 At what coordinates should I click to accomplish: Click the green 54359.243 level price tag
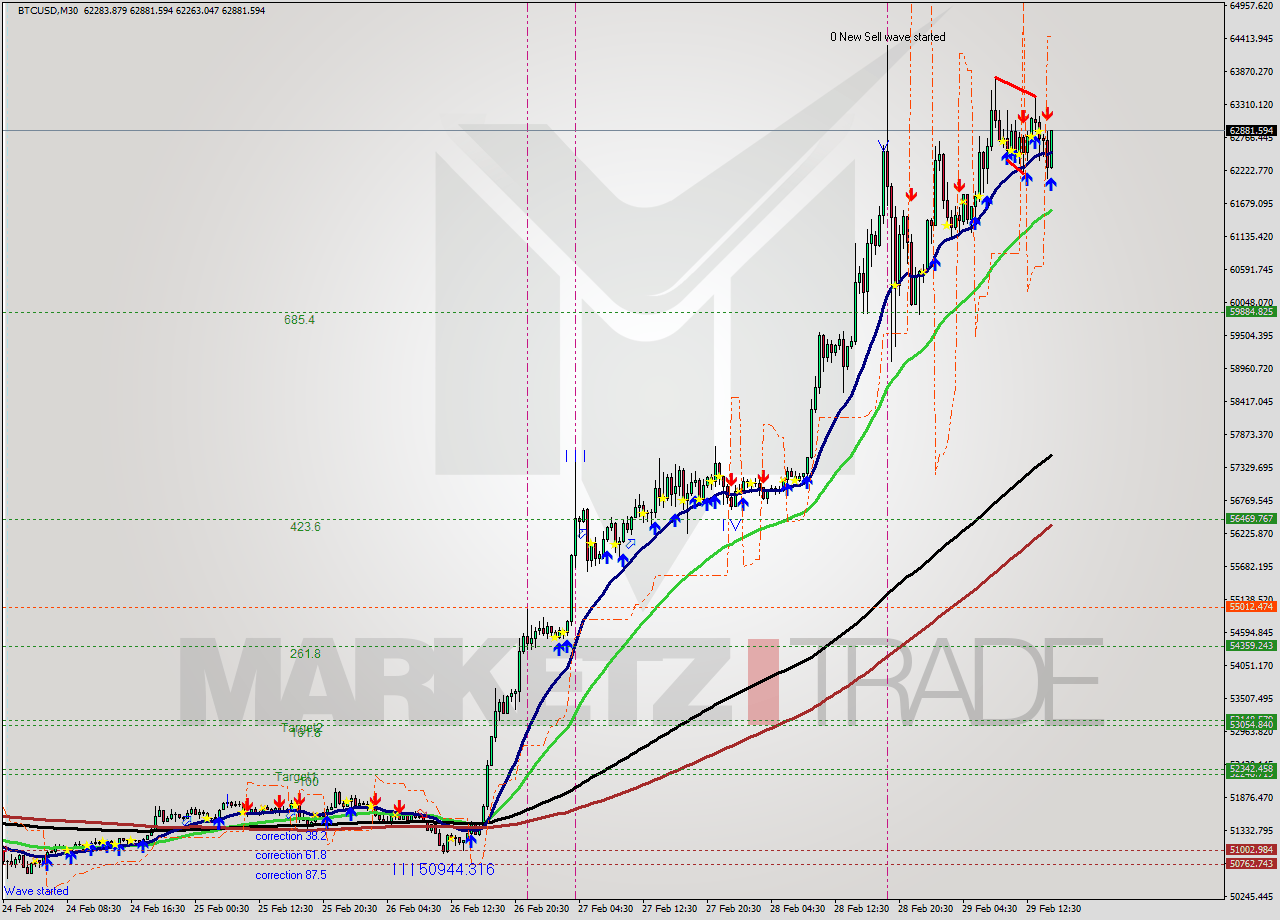click(x=1250, y=646)
